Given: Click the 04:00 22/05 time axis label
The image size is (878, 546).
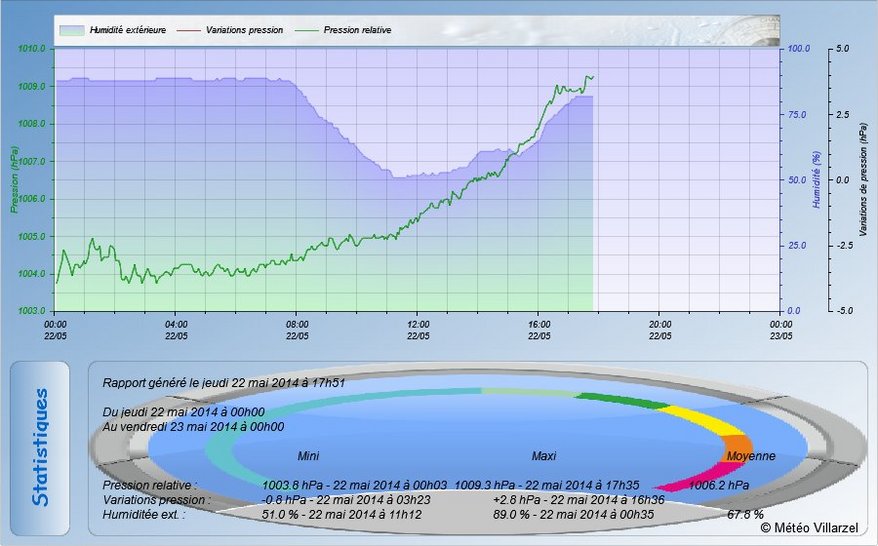Looking at the screenshot, I should tap(176, 330).
